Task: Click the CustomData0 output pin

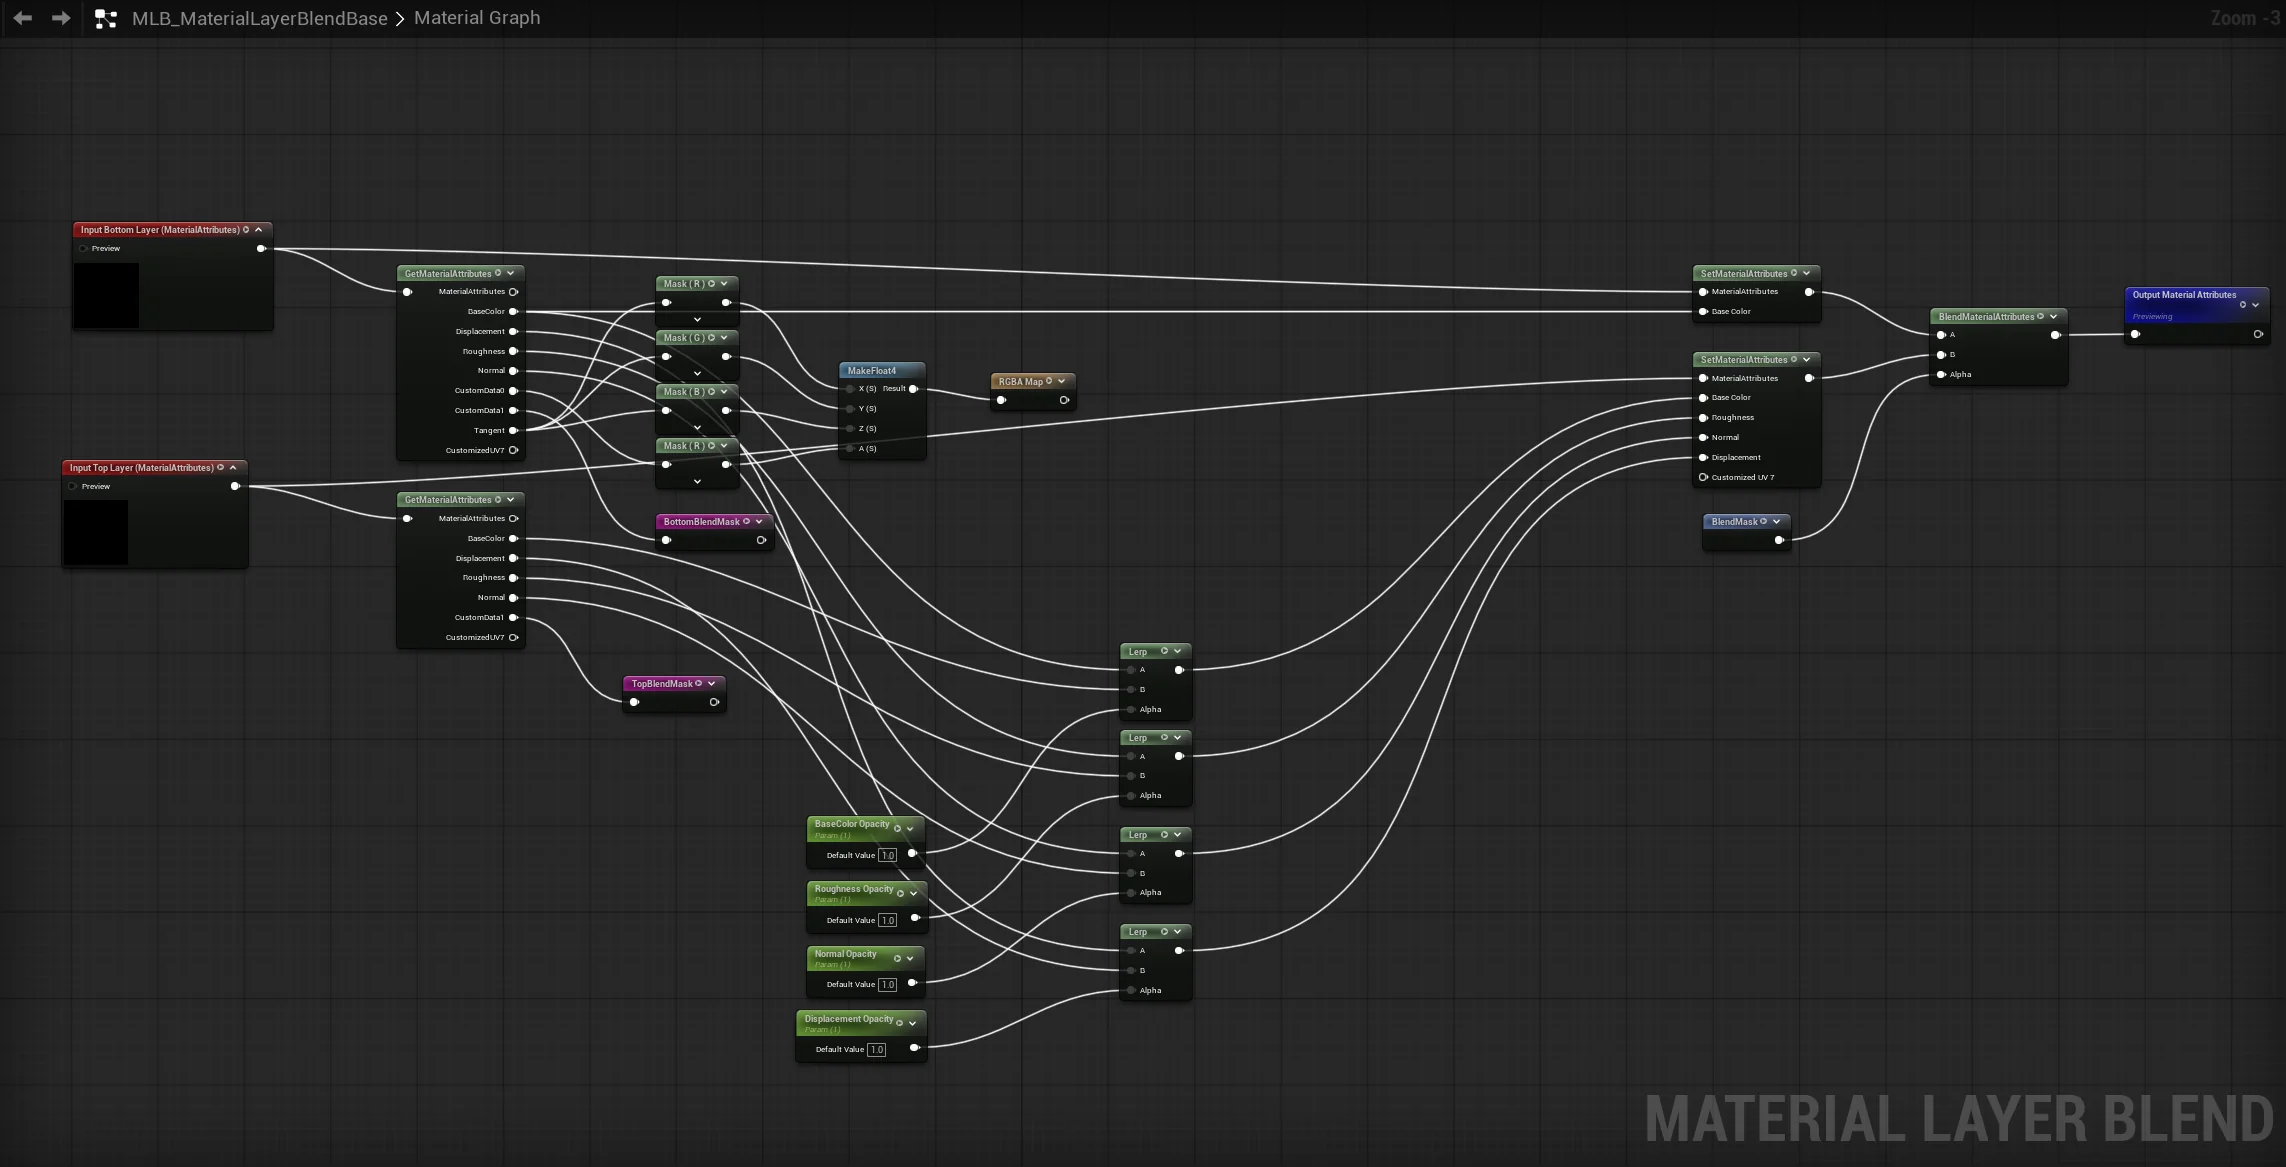Action: coord(514,391)
